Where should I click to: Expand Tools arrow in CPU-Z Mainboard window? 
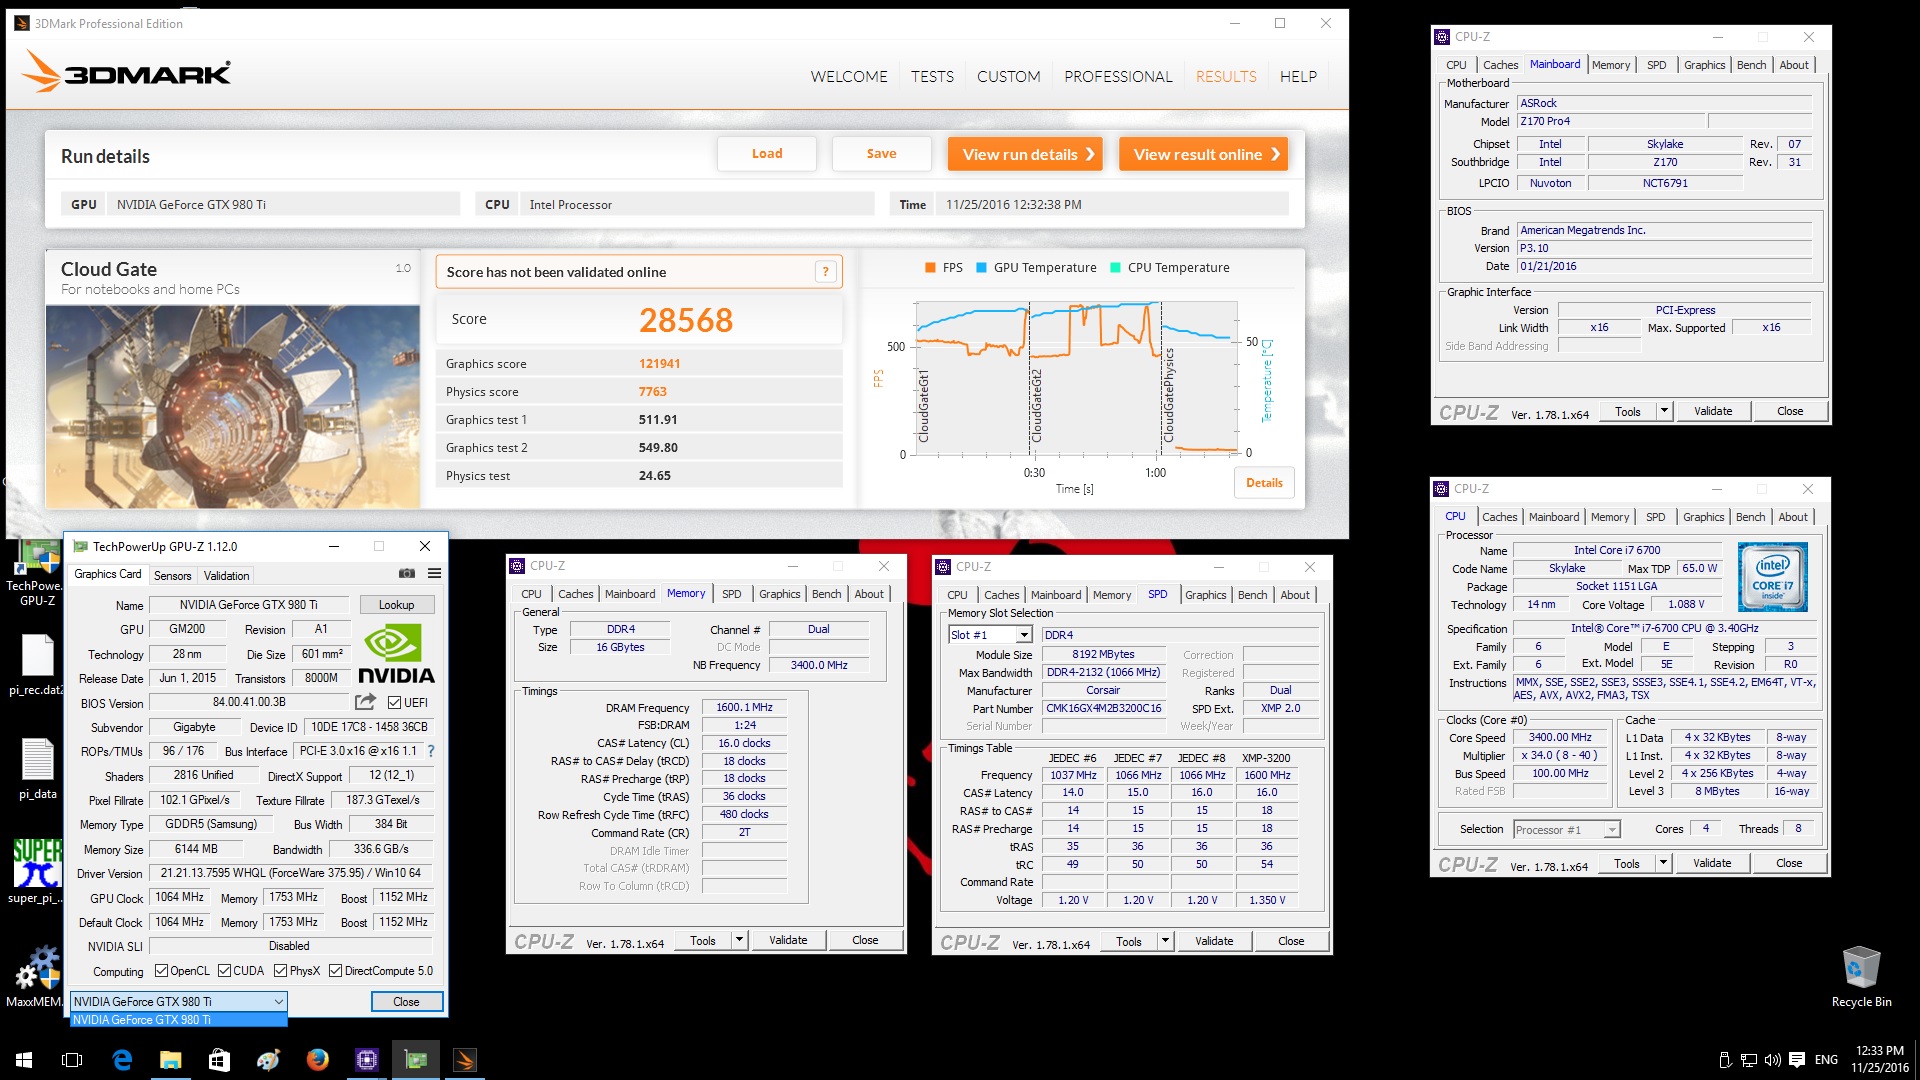pyautogui.click(x=1664, y=411)
